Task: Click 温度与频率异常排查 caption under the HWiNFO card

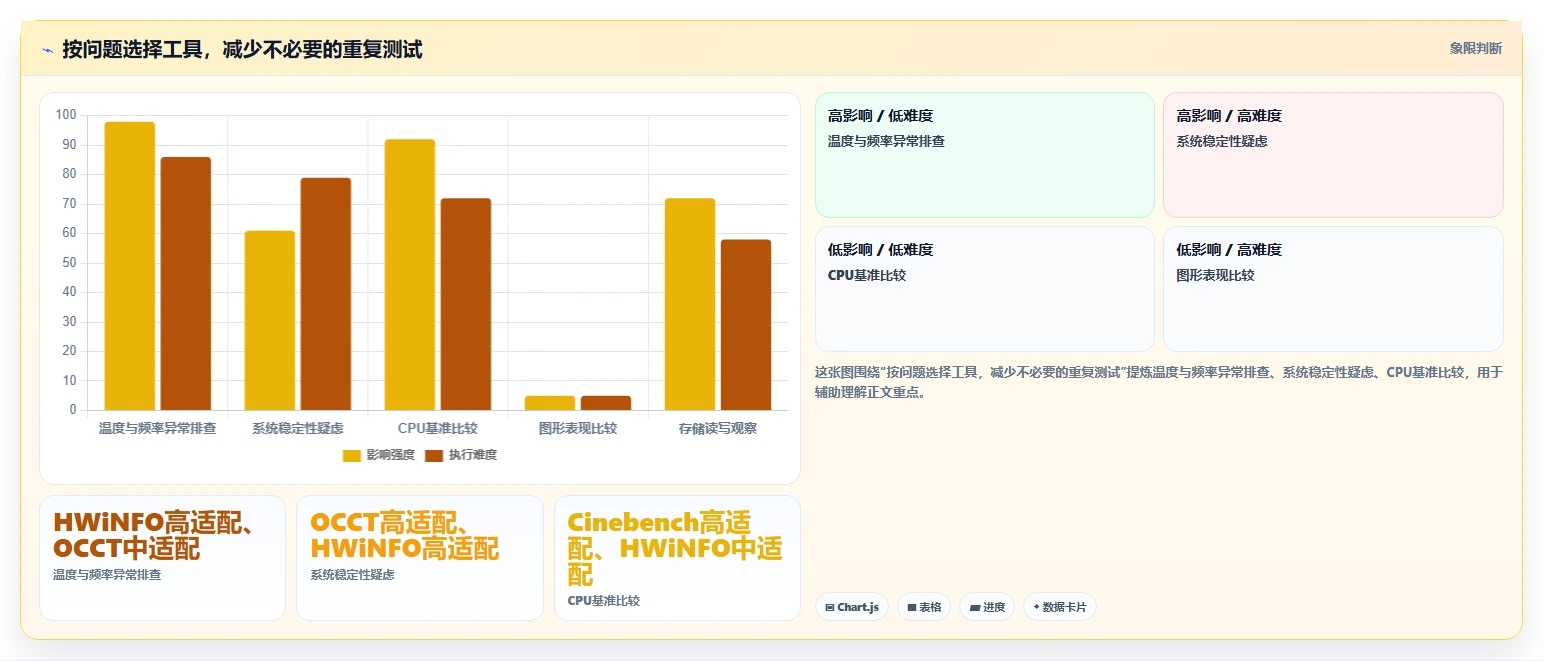Action: 107,575
